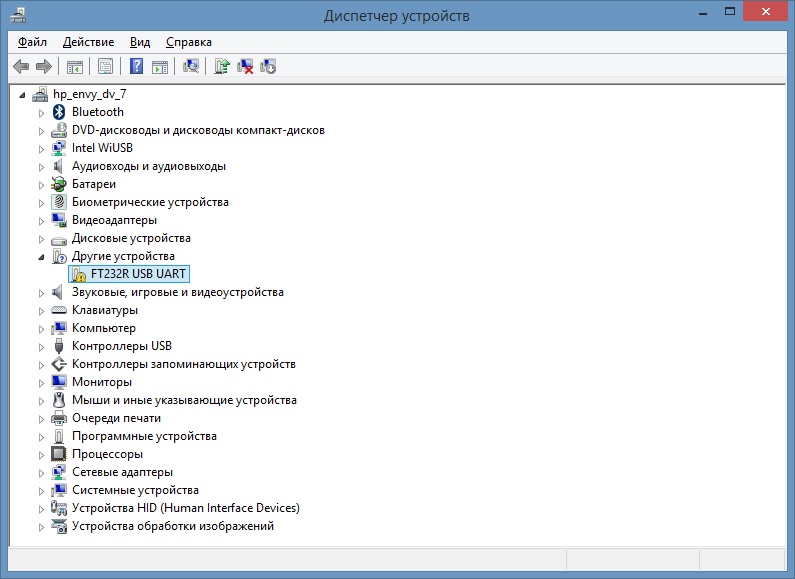Image resolution: width=795 pixels, height=579 pixels.
Task: Click the camera icon of Устройства обработки изображений
Action: pyautogui.click(x=59, y=526)
